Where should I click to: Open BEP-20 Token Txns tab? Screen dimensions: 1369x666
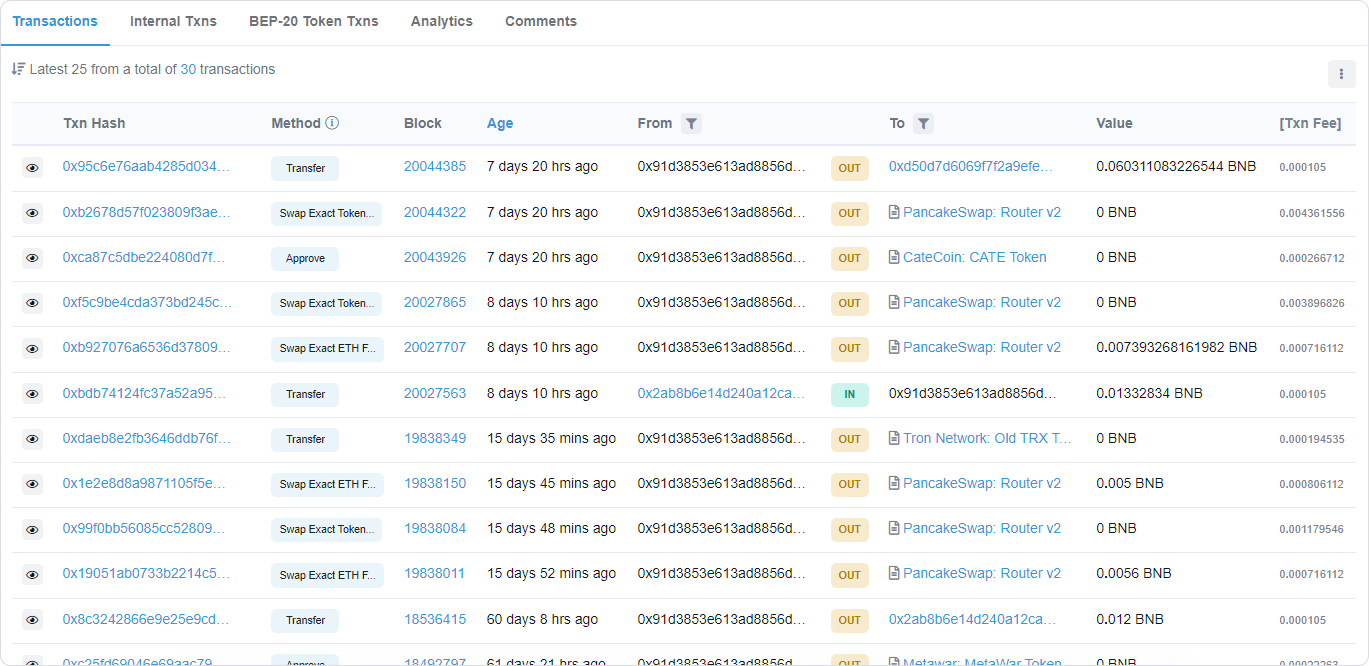[314, 21]
